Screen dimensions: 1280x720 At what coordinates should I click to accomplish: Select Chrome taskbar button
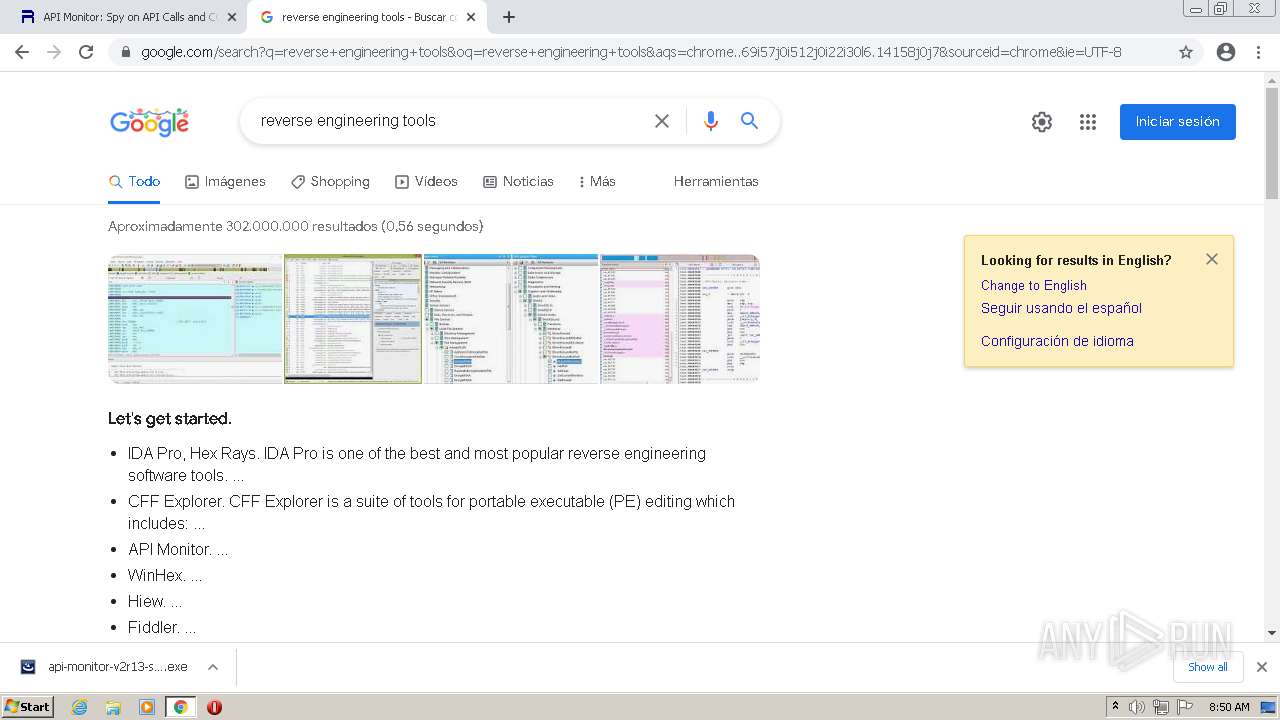(x=181, y=707)
